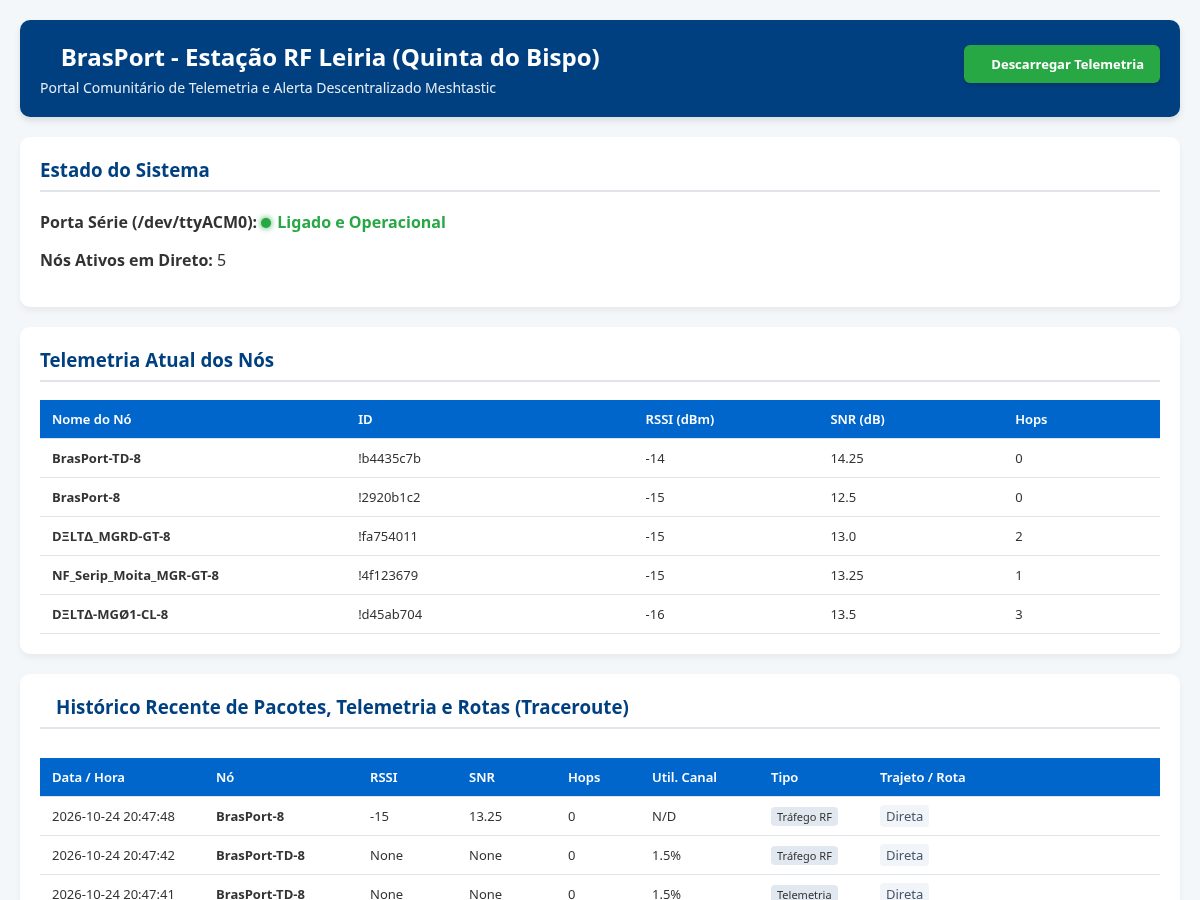Click the node ID !d45ab704
The height and width of the screenshot is (900, 1200).
click(x=390, y=614)
